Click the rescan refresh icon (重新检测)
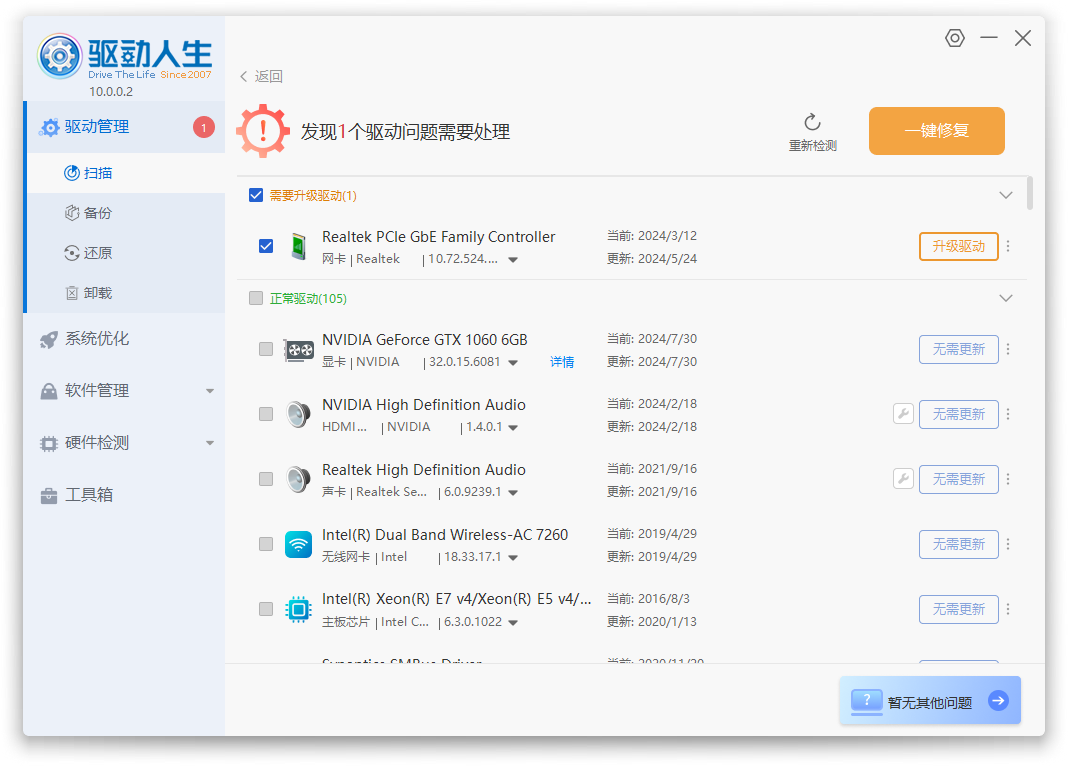Viewport: 1068px width, 766px height. click(812, 122)
